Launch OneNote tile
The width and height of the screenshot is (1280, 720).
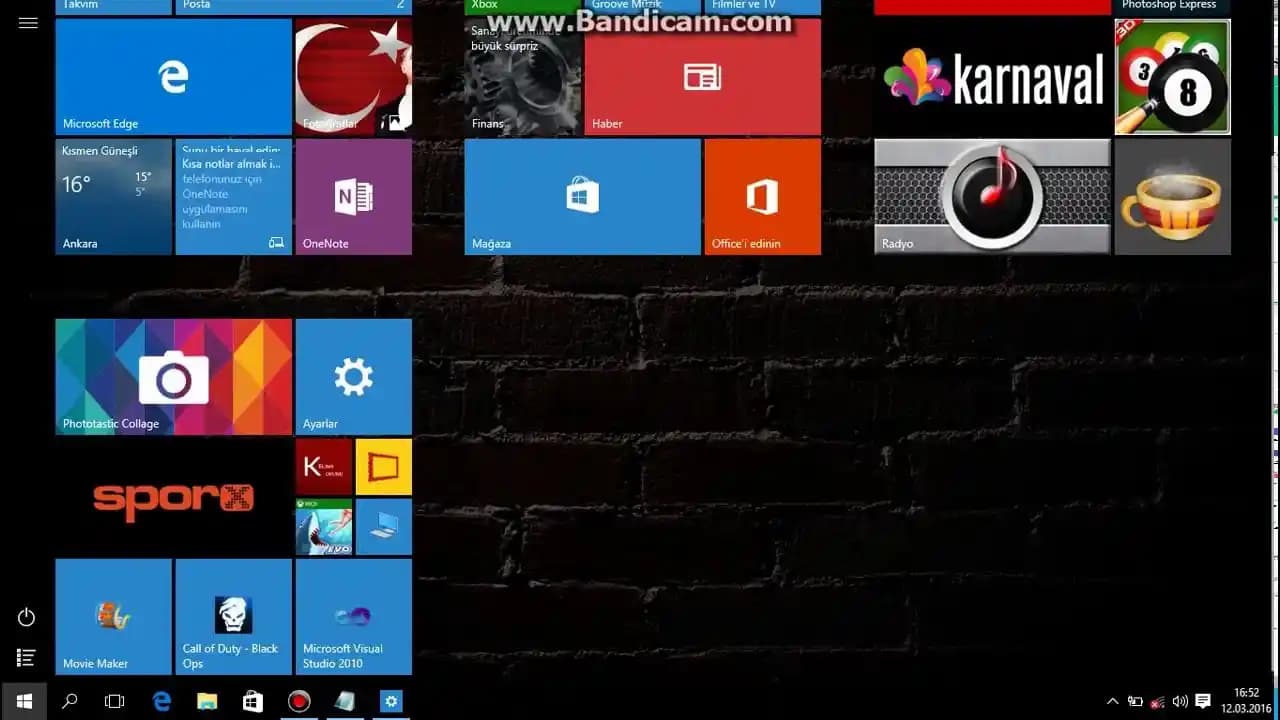tap(352, 195)
